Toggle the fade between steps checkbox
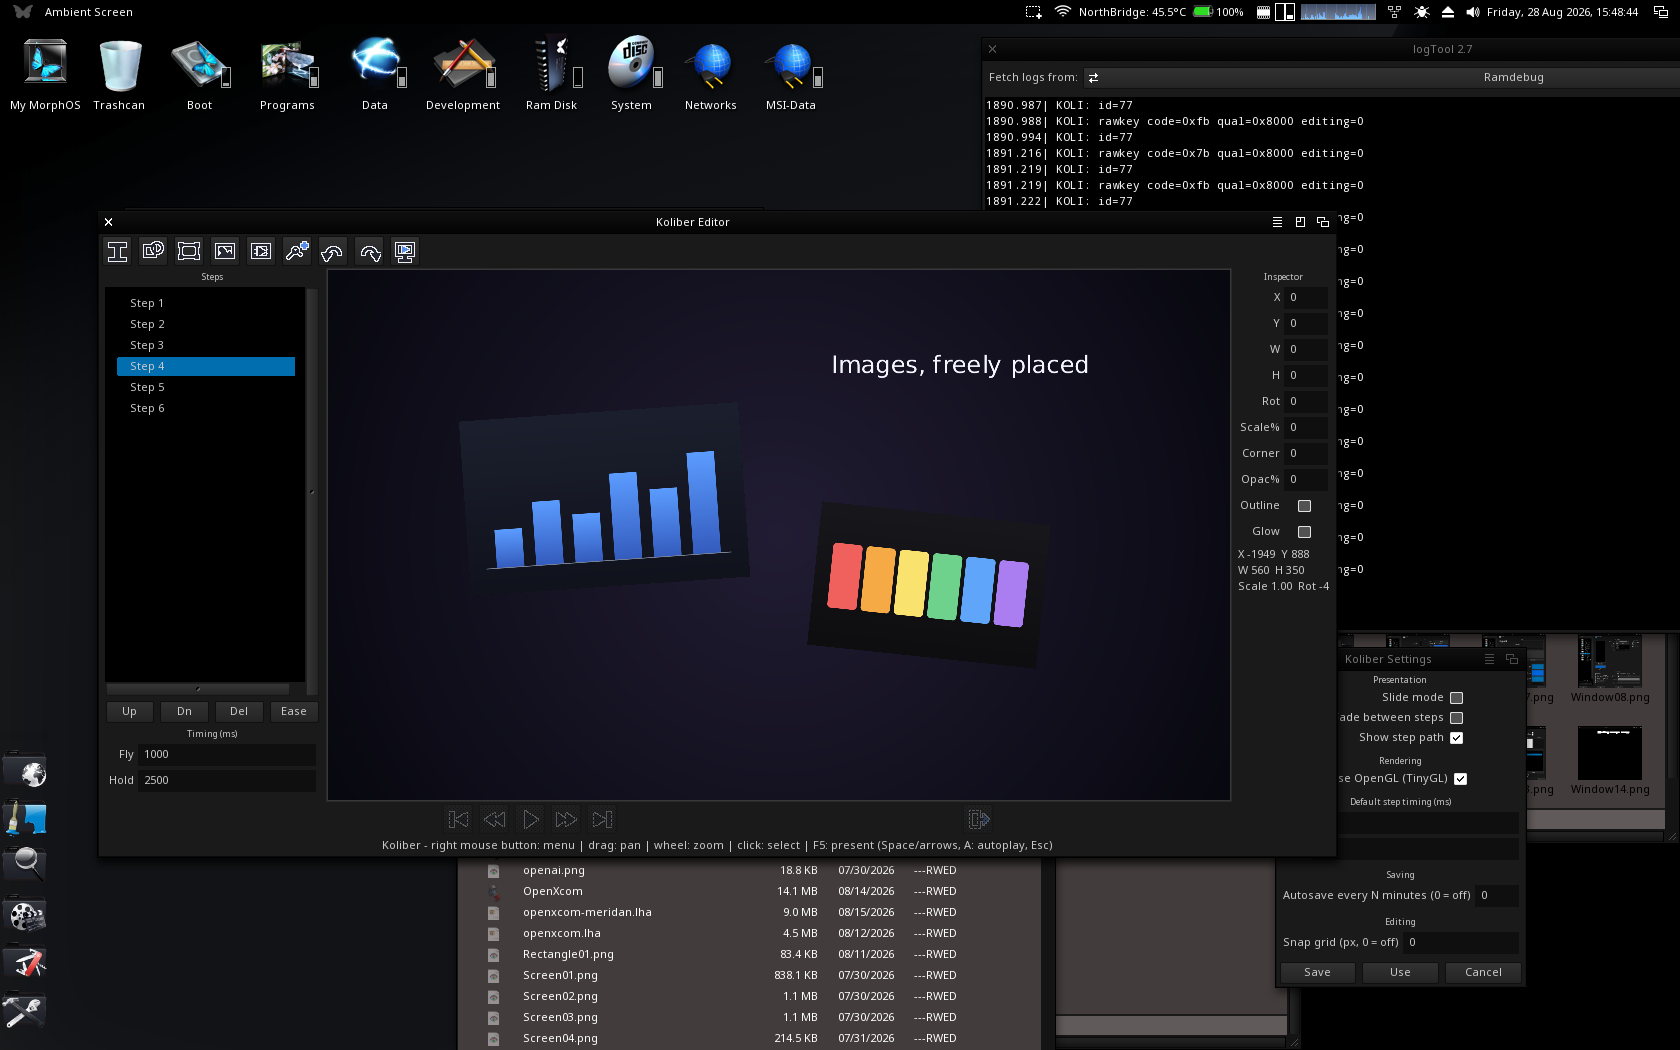1680x1050 pixels. pyautogui.click(x=1456, y=718)
